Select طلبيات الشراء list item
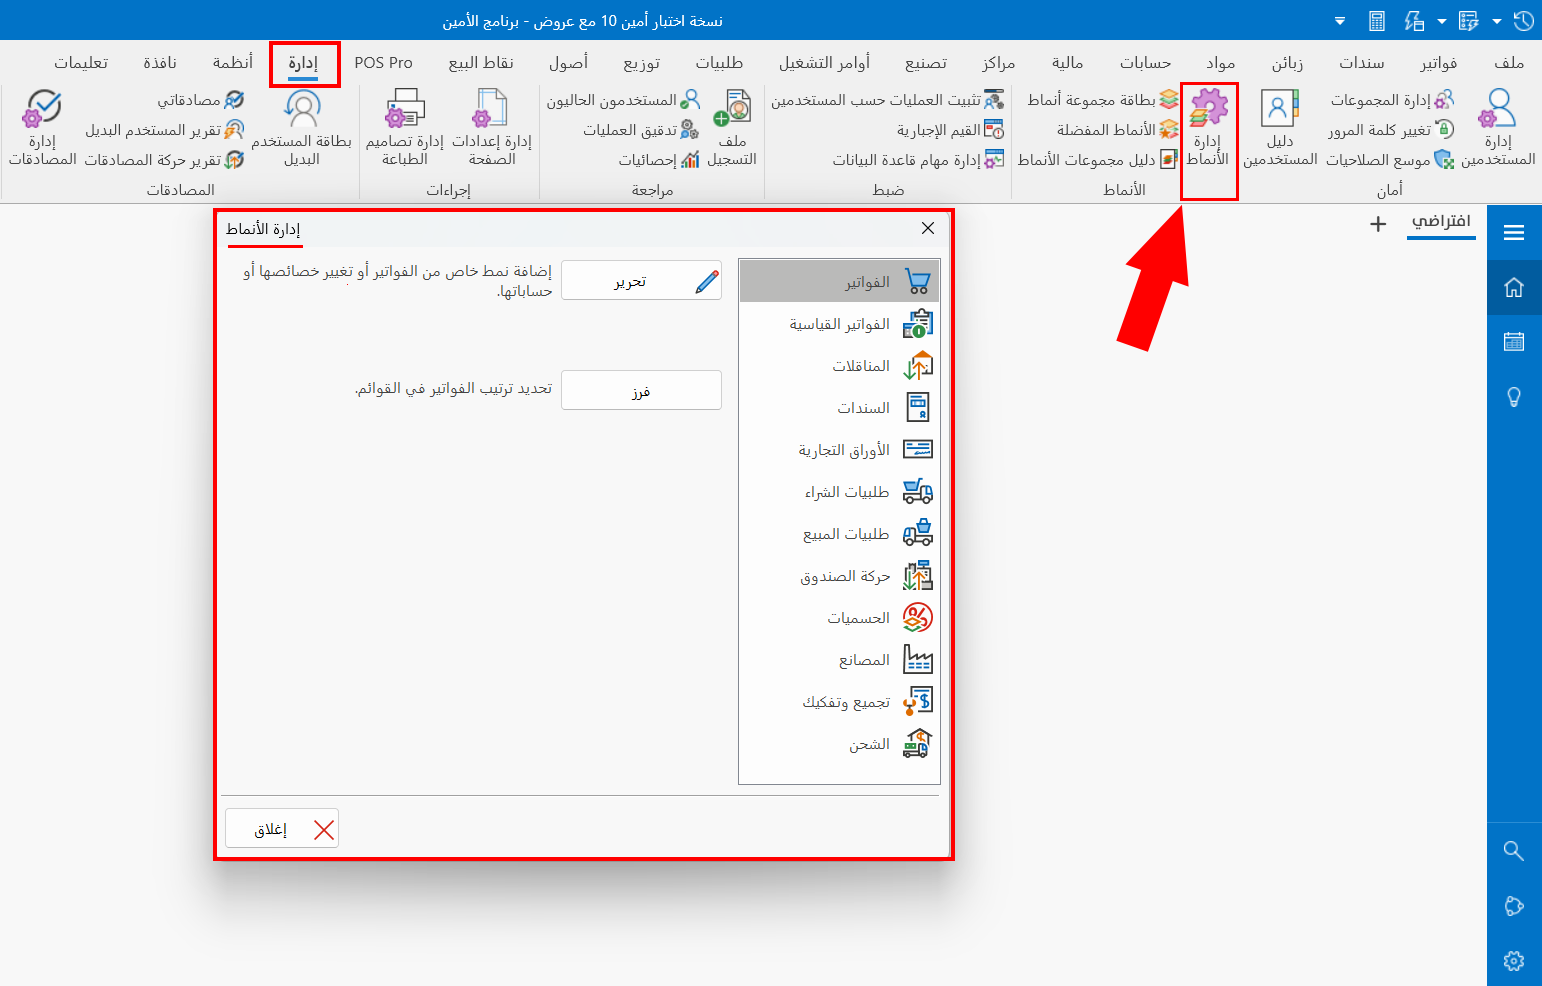 [x=839, y=492]
